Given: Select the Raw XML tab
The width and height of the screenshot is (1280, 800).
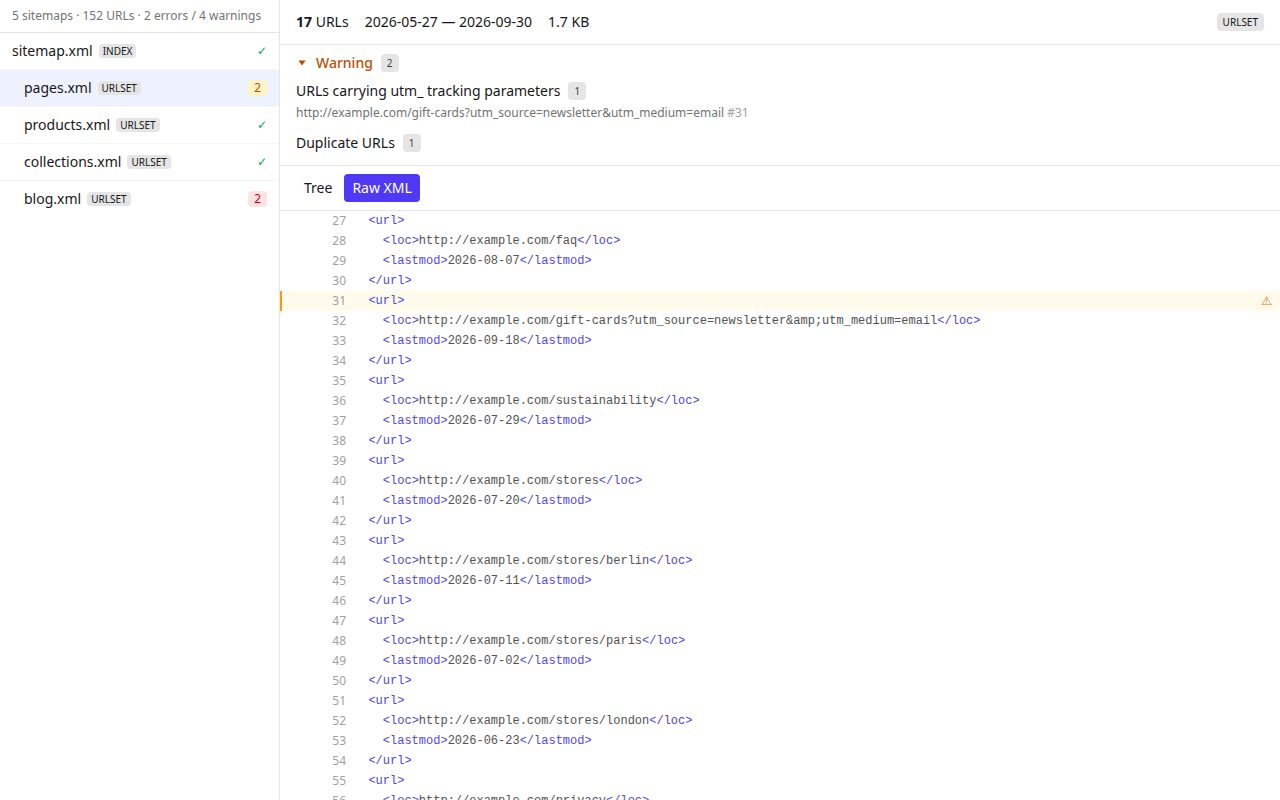Looking at the screenshot, I should [x=382, y=188].
